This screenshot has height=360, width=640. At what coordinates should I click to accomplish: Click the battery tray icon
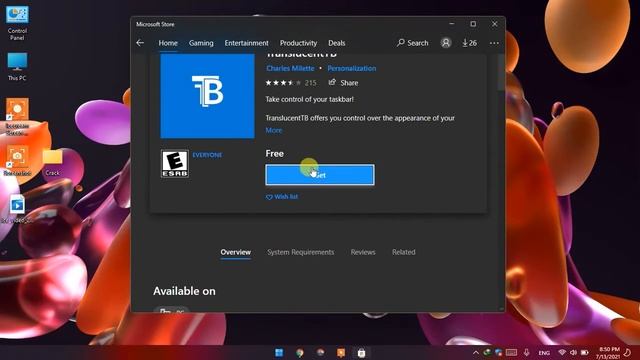point(584,352)
